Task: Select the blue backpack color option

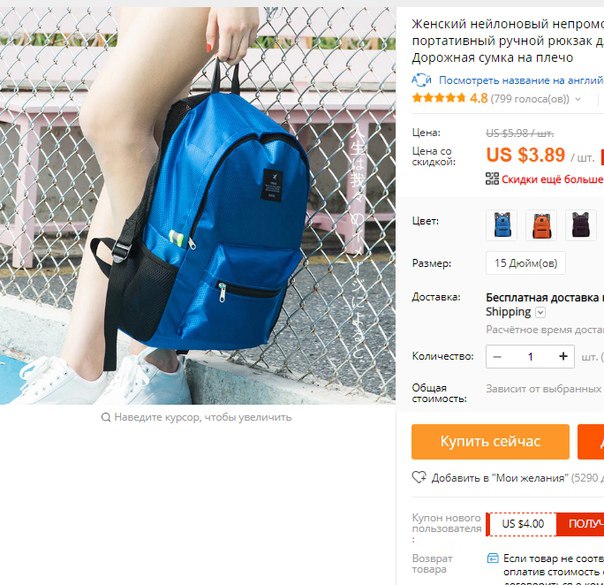Action: [x=502, y=225]
